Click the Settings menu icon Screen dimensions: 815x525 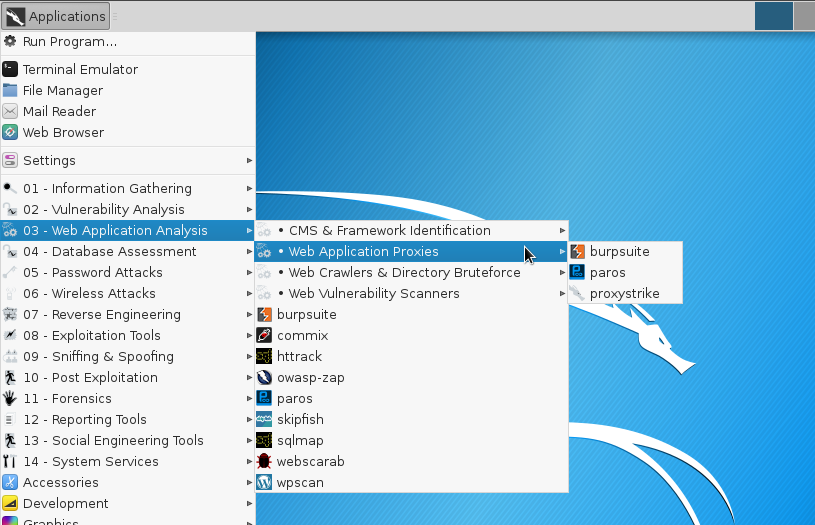[x=10, y=160]
